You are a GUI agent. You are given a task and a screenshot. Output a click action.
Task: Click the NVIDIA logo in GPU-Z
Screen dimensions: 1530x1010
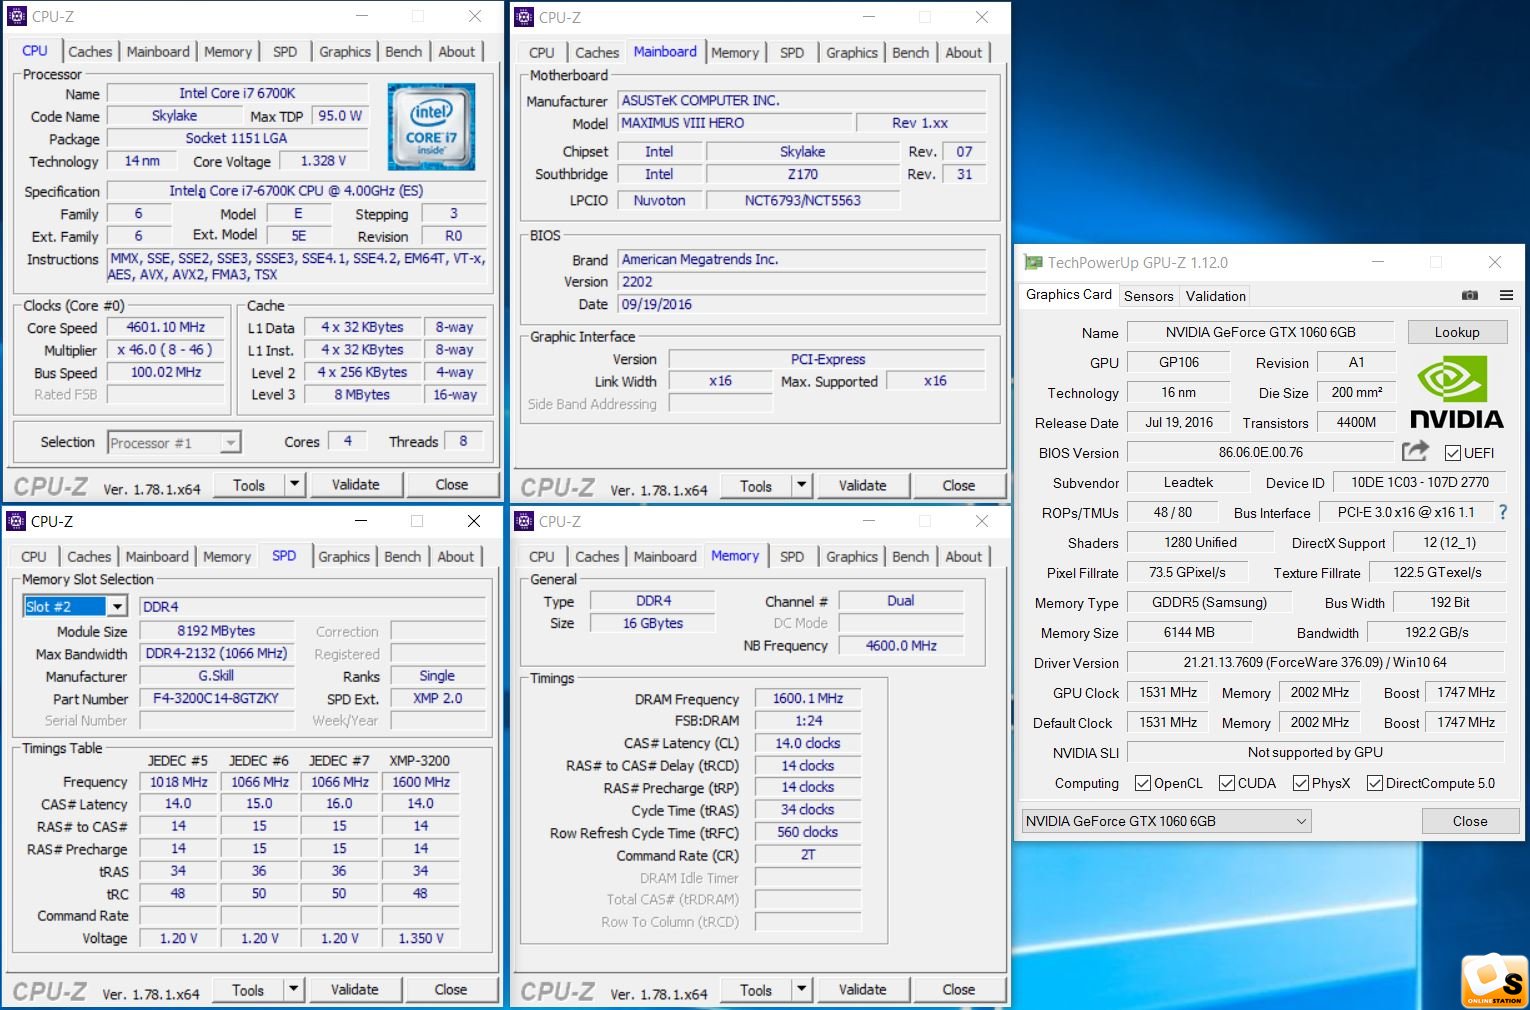1456,394
